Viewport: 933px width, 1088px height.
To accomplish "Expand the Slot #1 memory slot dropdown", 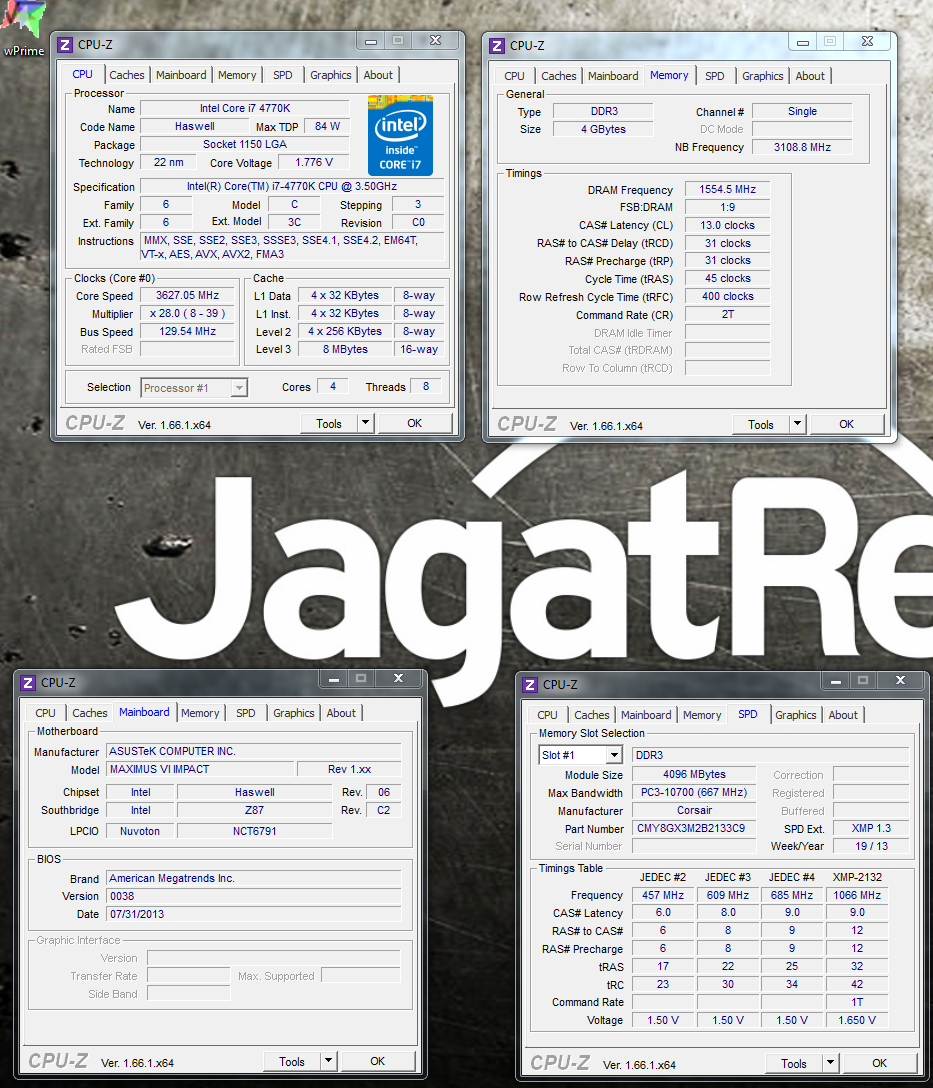I will coord(614,755).
